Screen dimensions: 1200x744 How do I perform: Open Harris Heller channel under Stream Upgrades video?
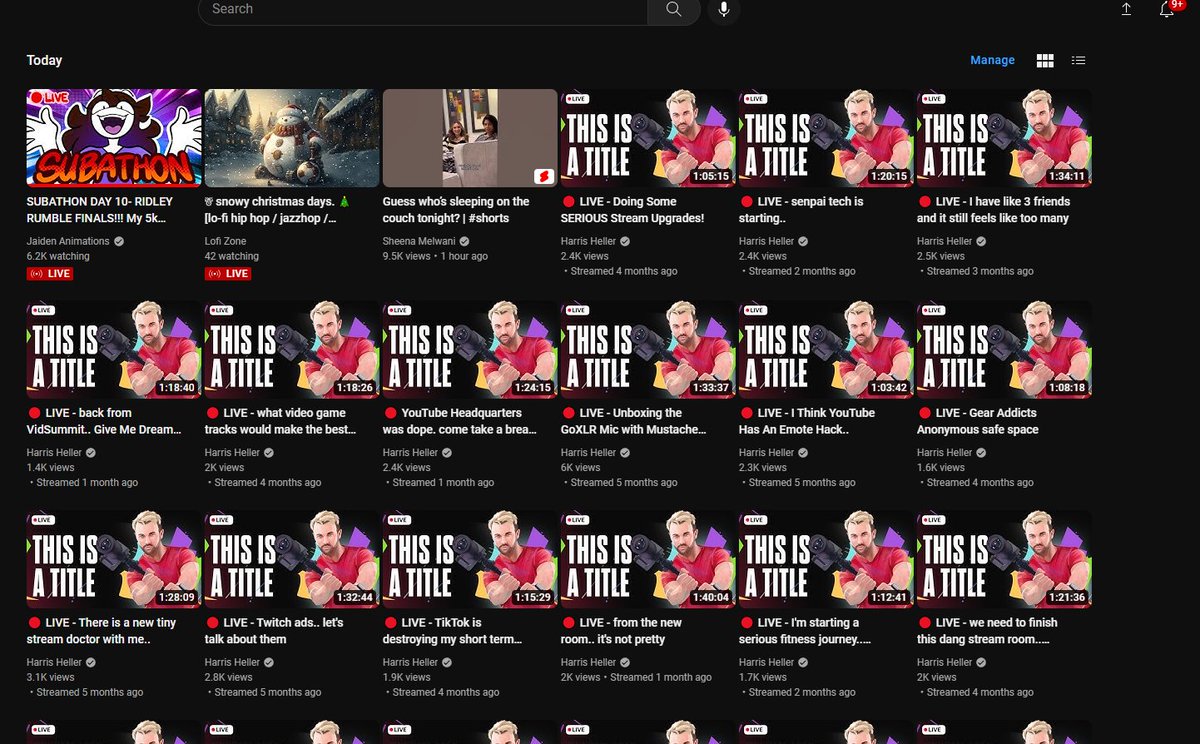coord(589,242)
